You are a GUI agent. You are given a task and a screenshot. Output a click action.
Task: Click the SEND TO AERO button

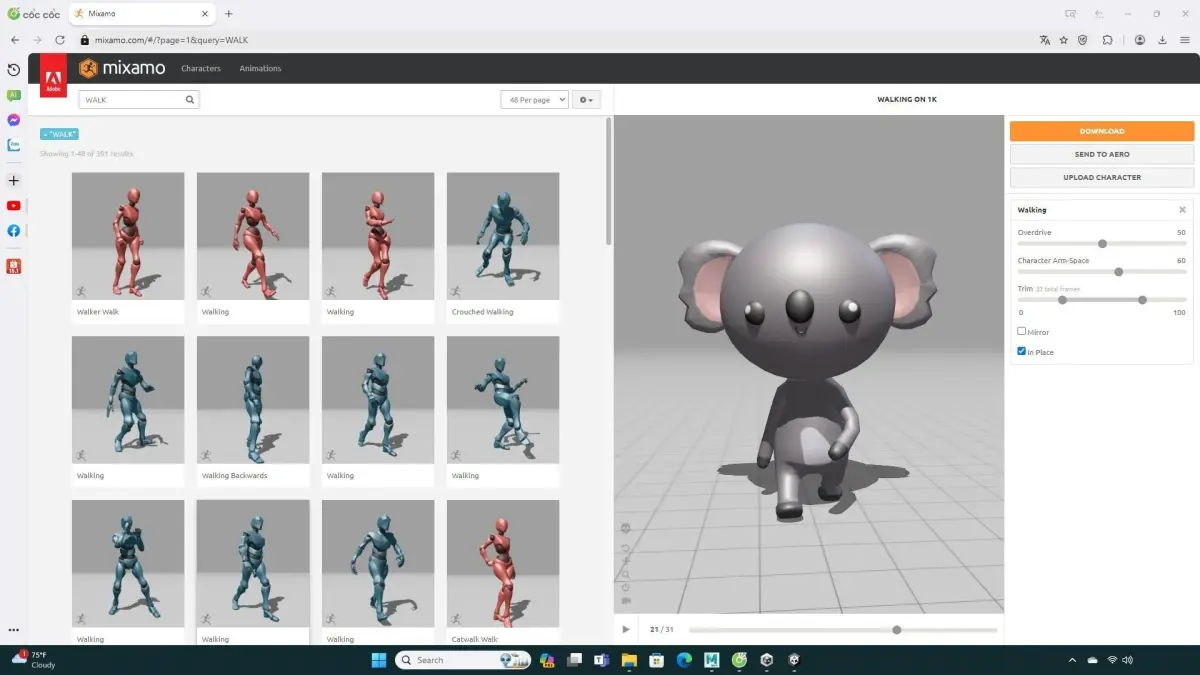[1102, 154]
